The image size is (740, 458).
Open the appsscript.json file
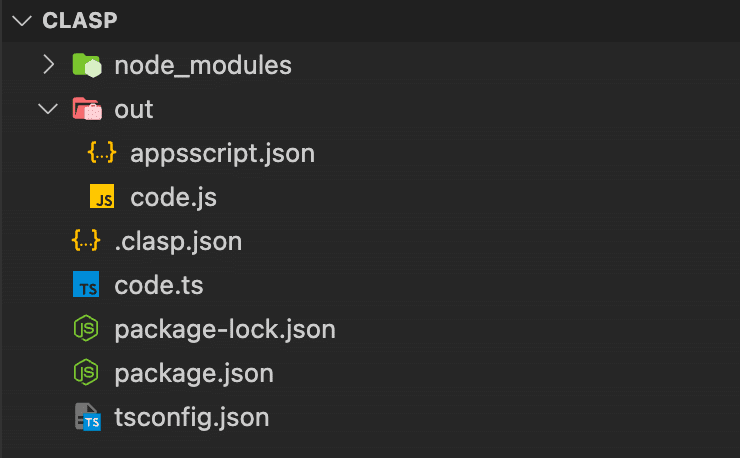tap(222, 154)
